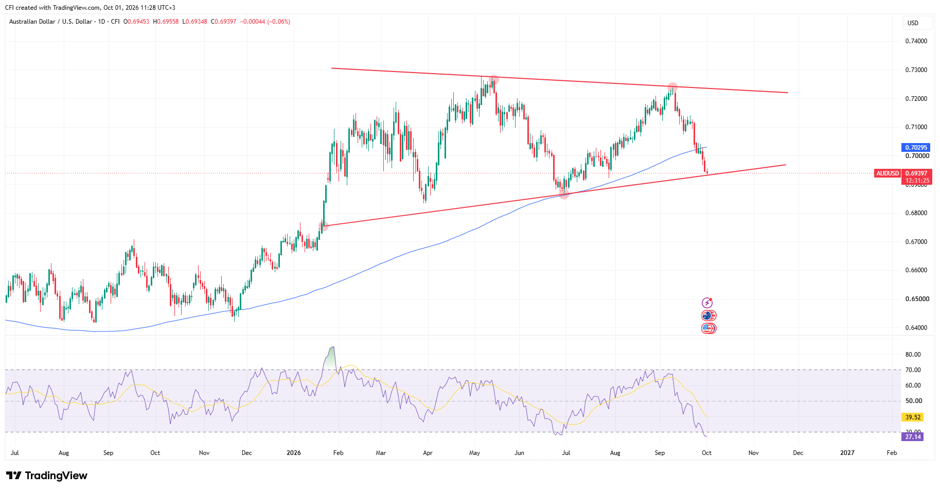The width and height of the screenshot is (940, 491).
Task: Click the close value C0.69397
Action: pos(224,22)
